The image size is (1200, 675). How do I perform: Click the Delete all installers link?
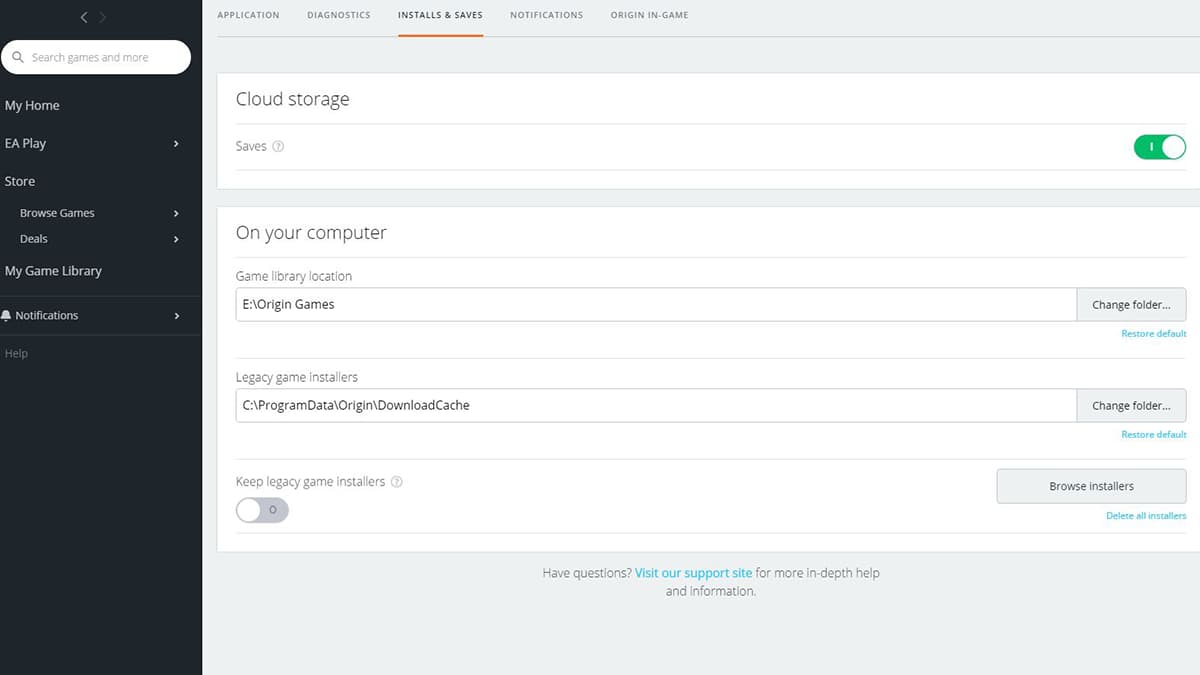(x=1145, y=515)
